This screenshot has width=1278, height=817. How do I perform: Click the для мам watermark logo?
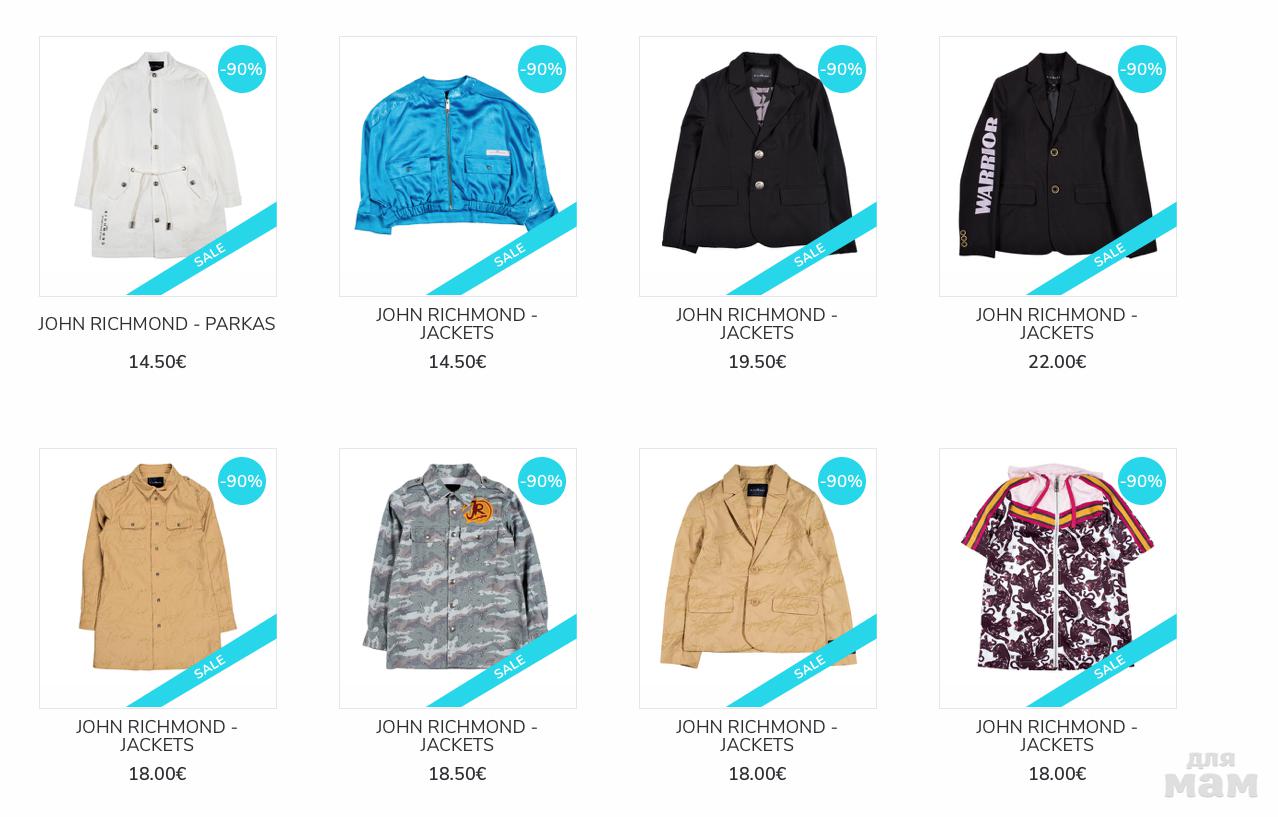point(1211,775)
